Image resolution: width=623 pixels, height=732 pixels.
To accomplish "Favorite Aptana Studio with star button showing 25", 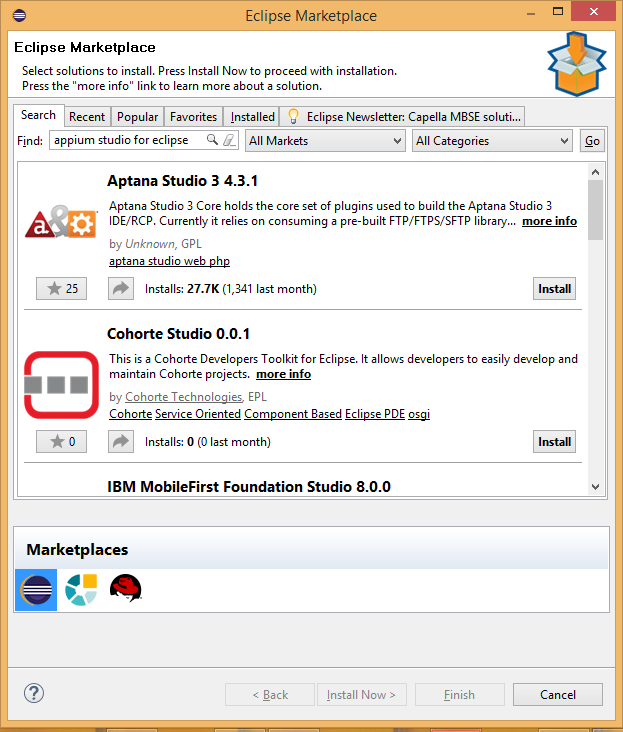I will click(62, 289).
